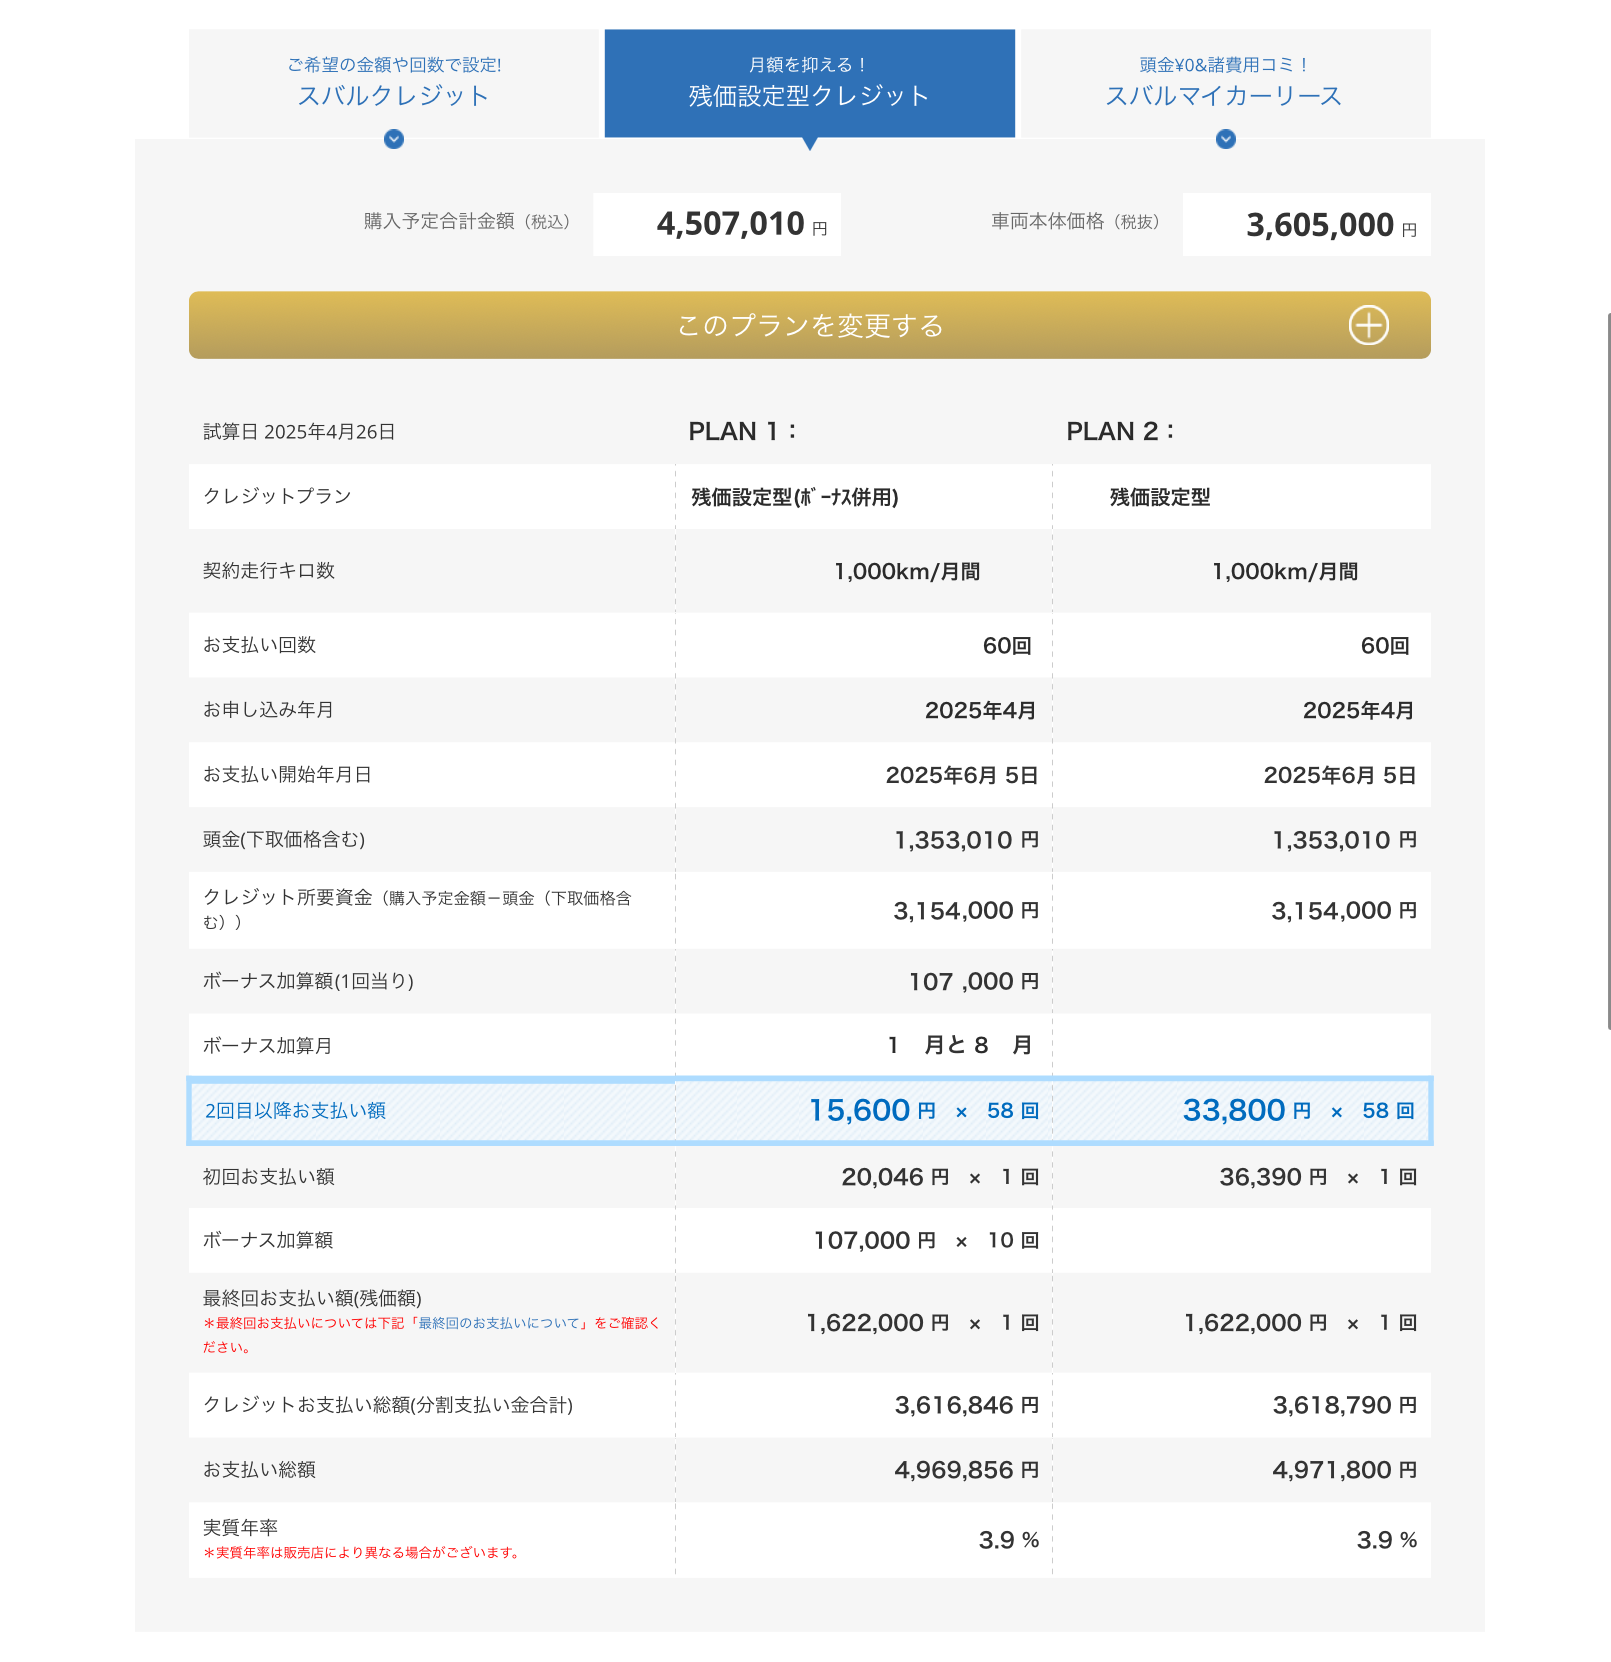Open the 最終回のお支払いについて link
Viewport: 1611px width, 1662px height.
click(500, 1323)
